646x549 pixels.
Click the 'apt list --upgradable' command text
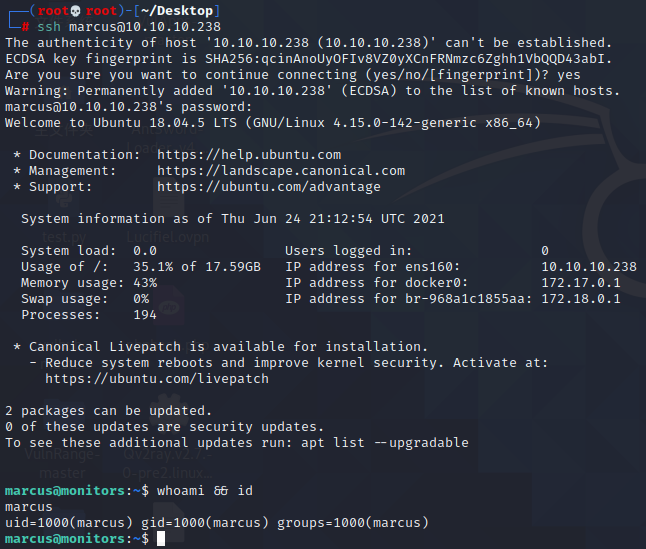pos(385,443)
